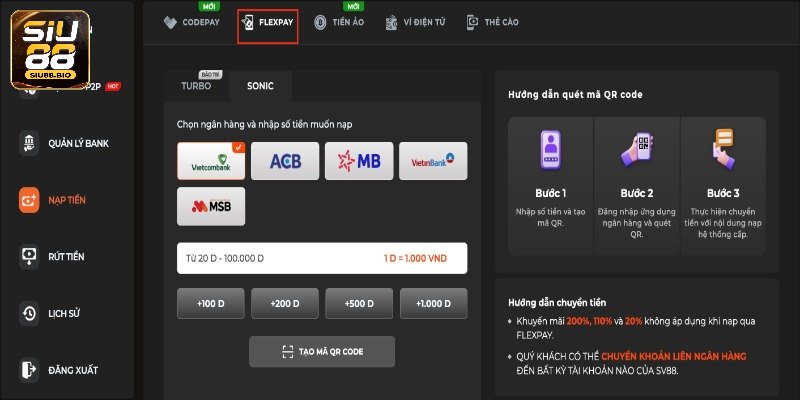Click the CODEPAY diamond icon
This screenshot has width=800, height=400.
click(x=170, y=22)
